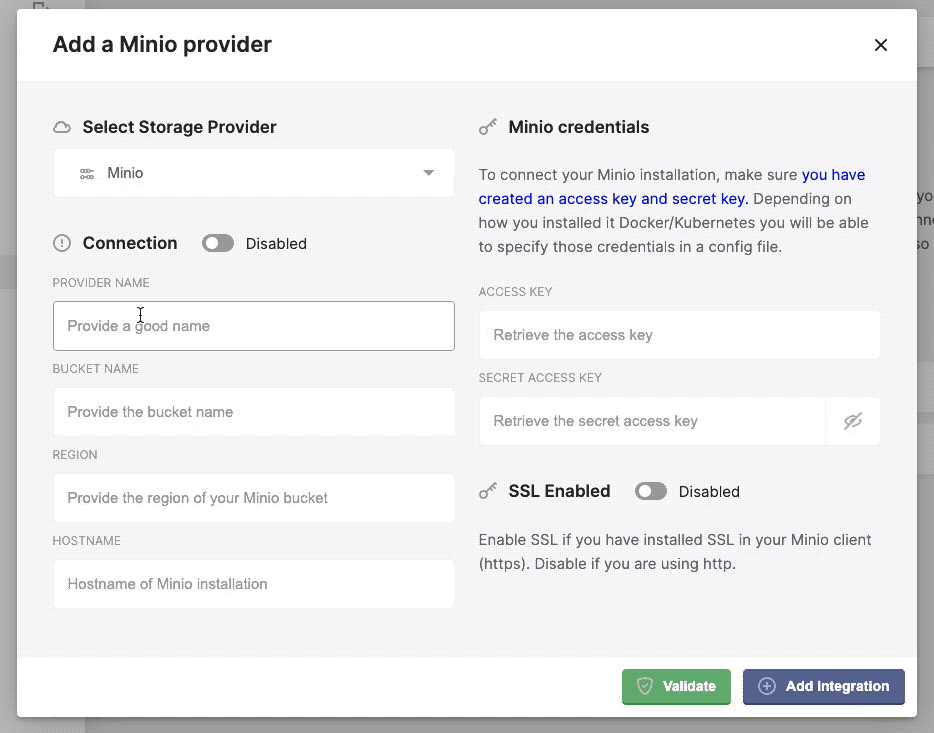Expand the Minio selector using its chevron arrow
Image resolution: width=934 pixels, height=733 pixels.
pos(430,172)
